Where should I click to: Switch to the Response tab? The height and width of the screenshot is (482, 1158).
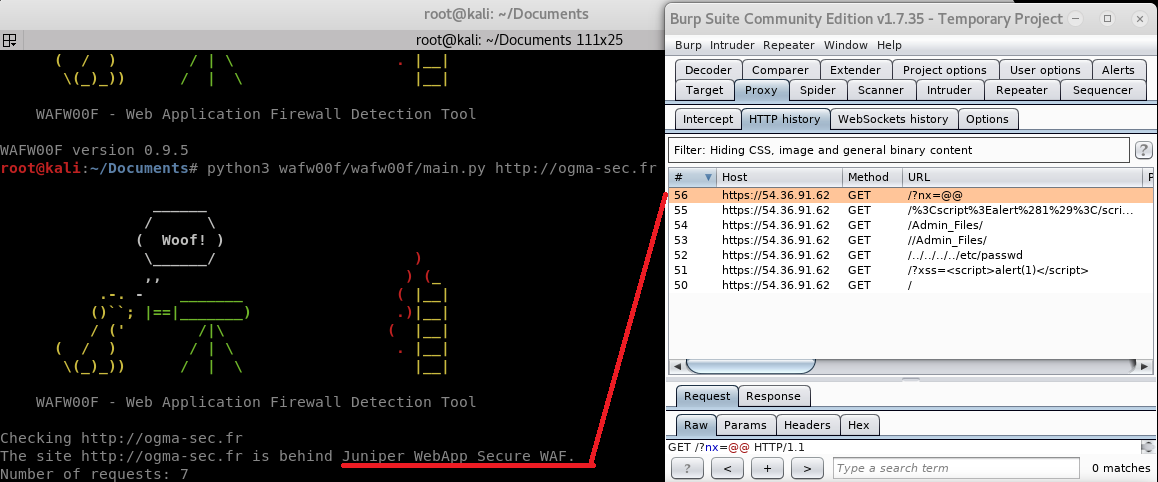coord(773,396)
